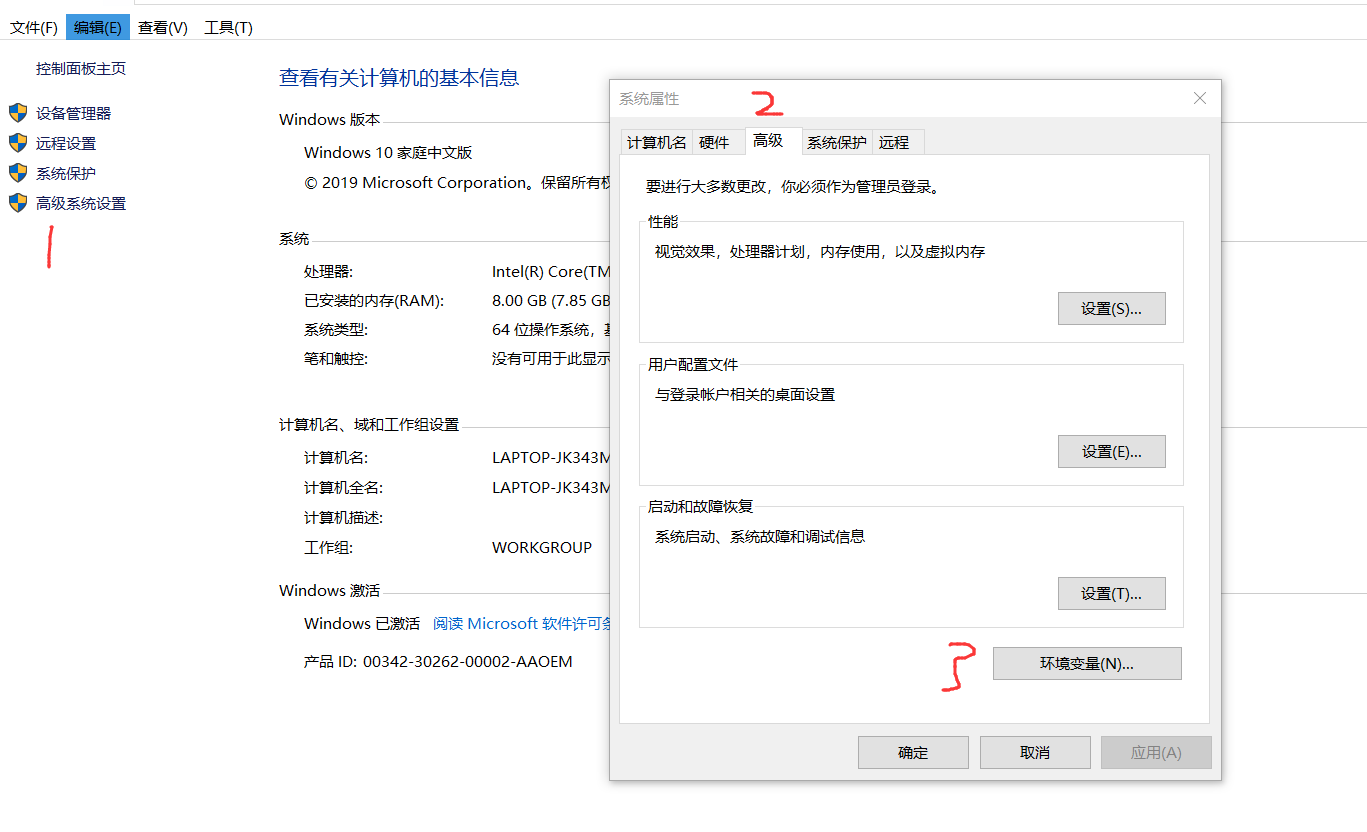Confirm changes with the 确定 button
1367x832 pixels.
coord(912,752)
